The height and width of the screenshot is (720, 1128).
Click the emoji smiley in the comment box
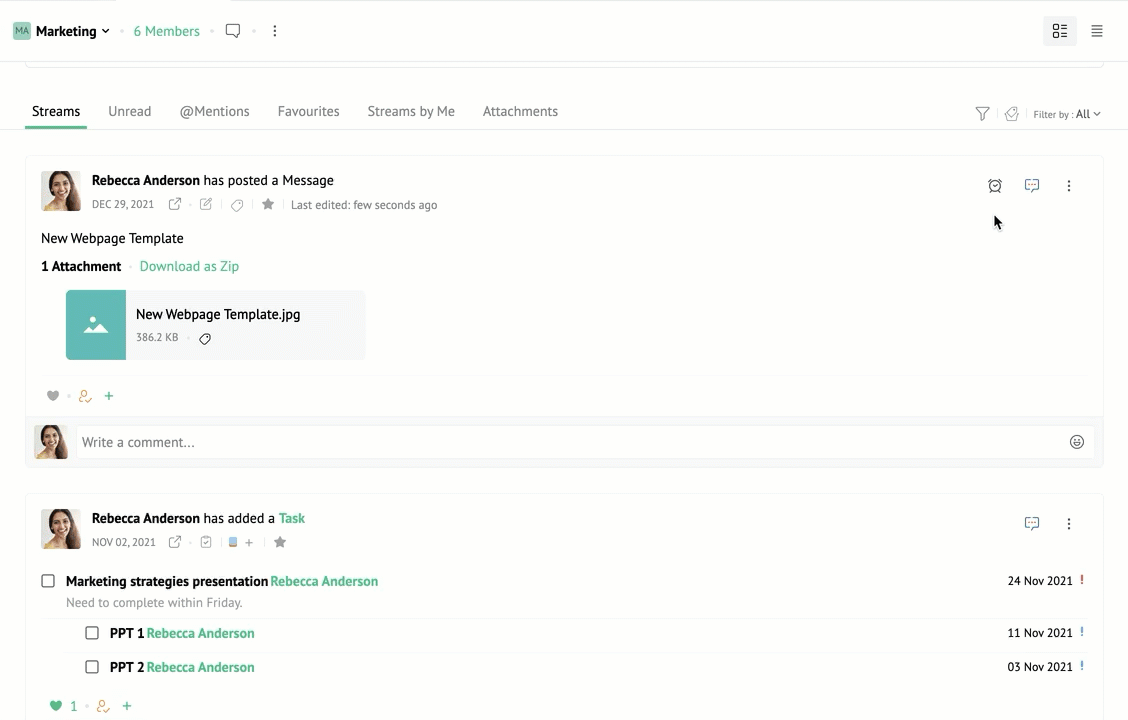[1077, 442]
